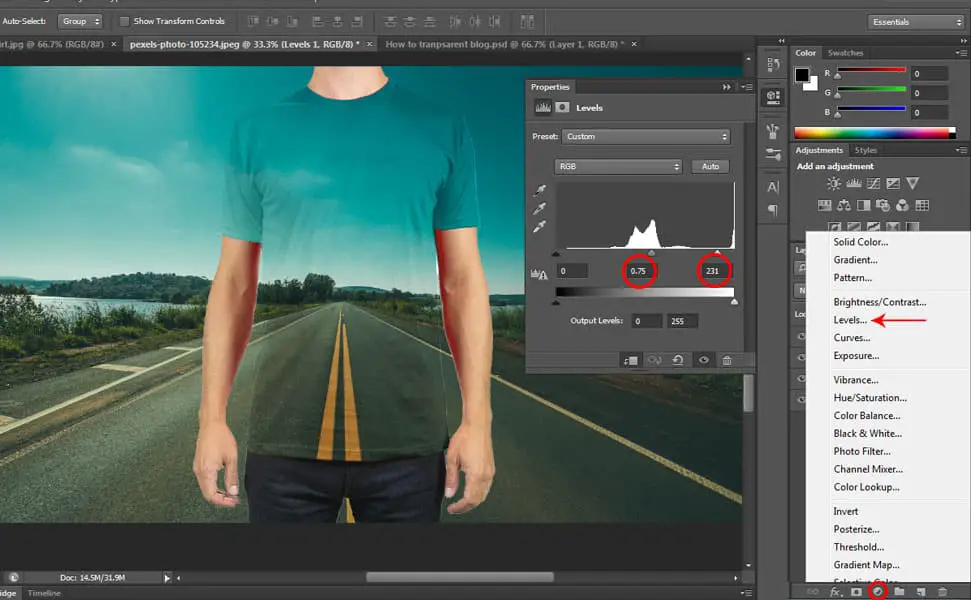
Task: Click the Levels clipping button in Properties
Action: [x=631, y=362]
